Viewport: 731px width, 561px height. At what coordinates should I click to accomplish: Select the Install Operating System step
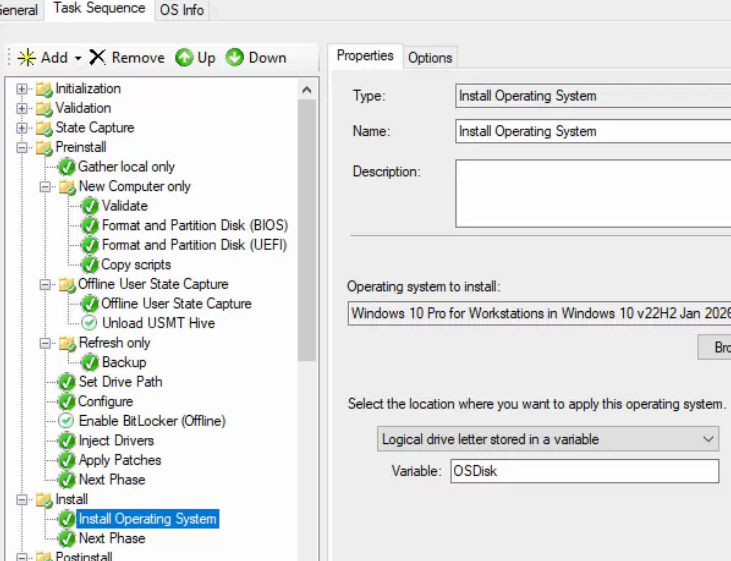click(147, 519)
